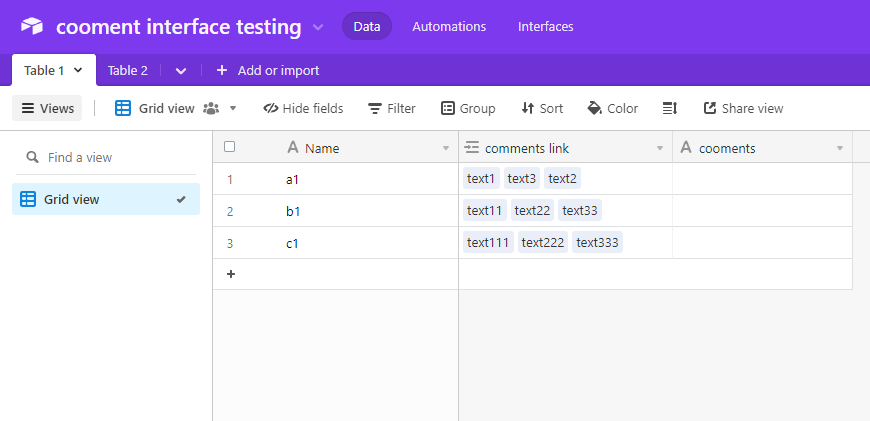The height and width of the screenshot is (421, 870).
Task: Open the Filter lines icon
Action: (x=375, y=109)
